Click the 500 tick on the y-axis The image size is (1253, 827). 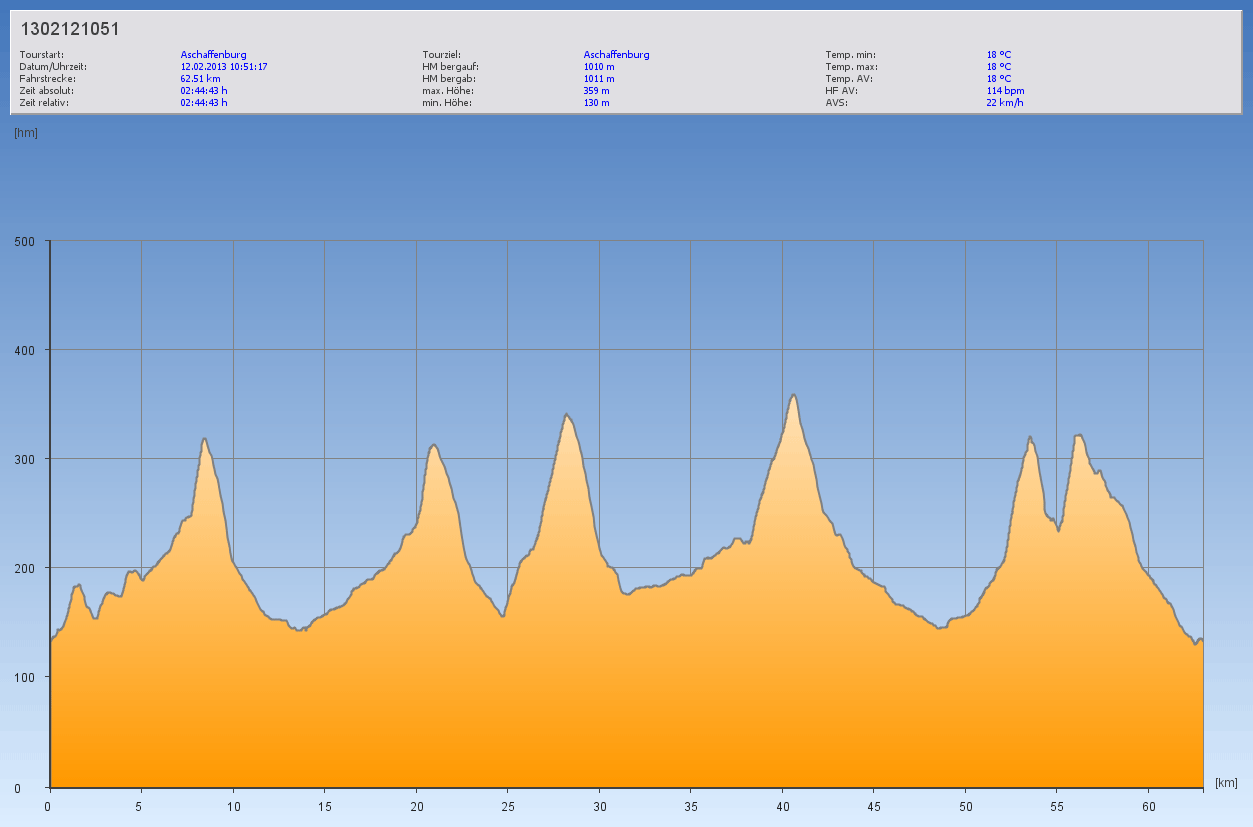pos(24,241)
